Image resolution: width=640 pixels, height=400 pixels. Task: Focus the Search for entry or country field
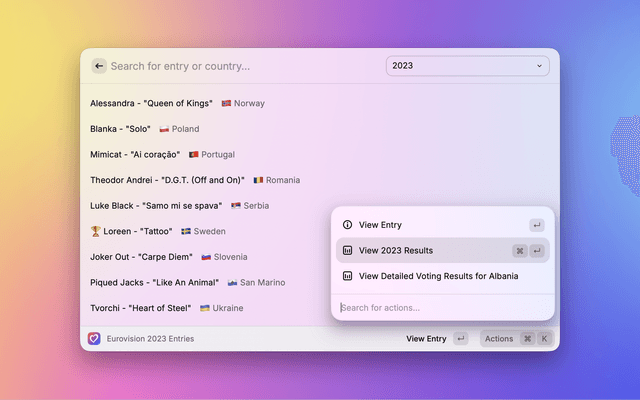[240, 66]
